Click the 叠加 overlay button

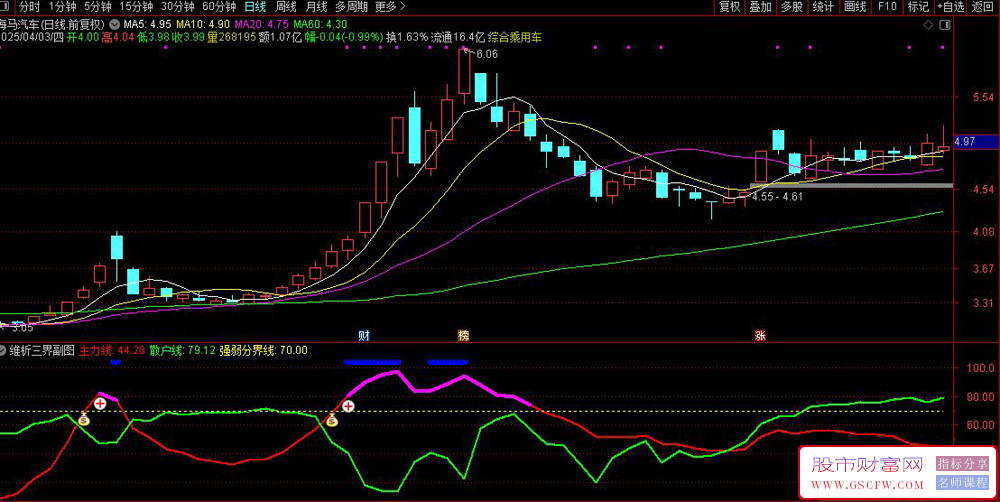760,7
